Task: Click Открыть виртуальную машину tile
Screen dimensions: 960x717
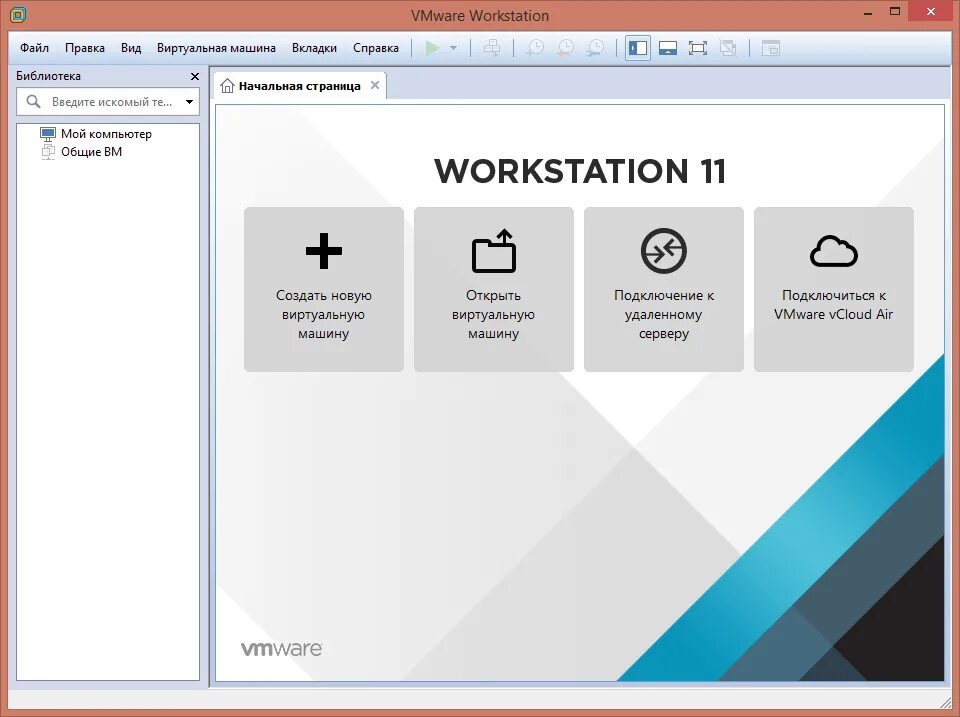Action: [x=493, y=289]
